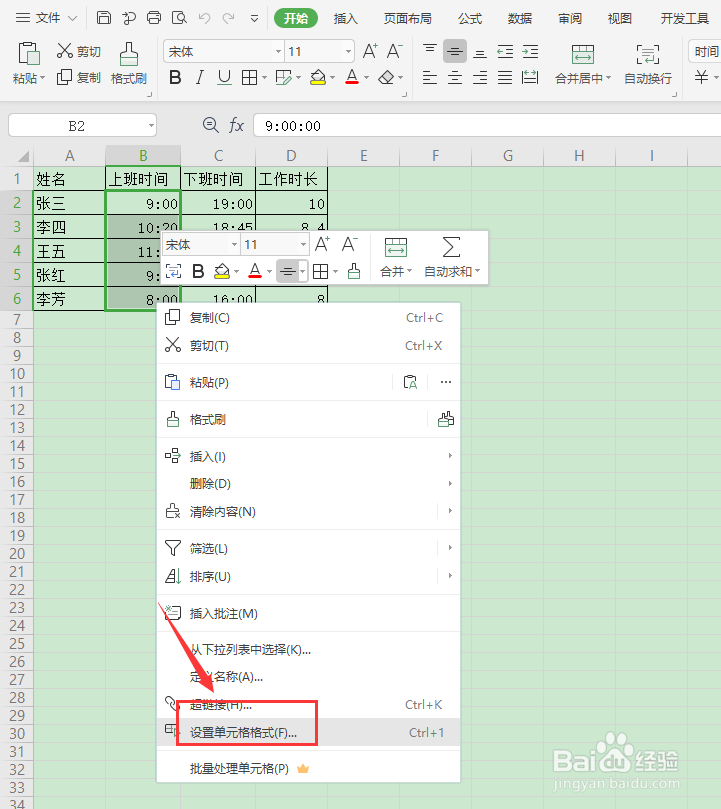This screenshot has width=721, height=809.
Task: Click the Undo arrow icon
Action: (x=204, y=19)
